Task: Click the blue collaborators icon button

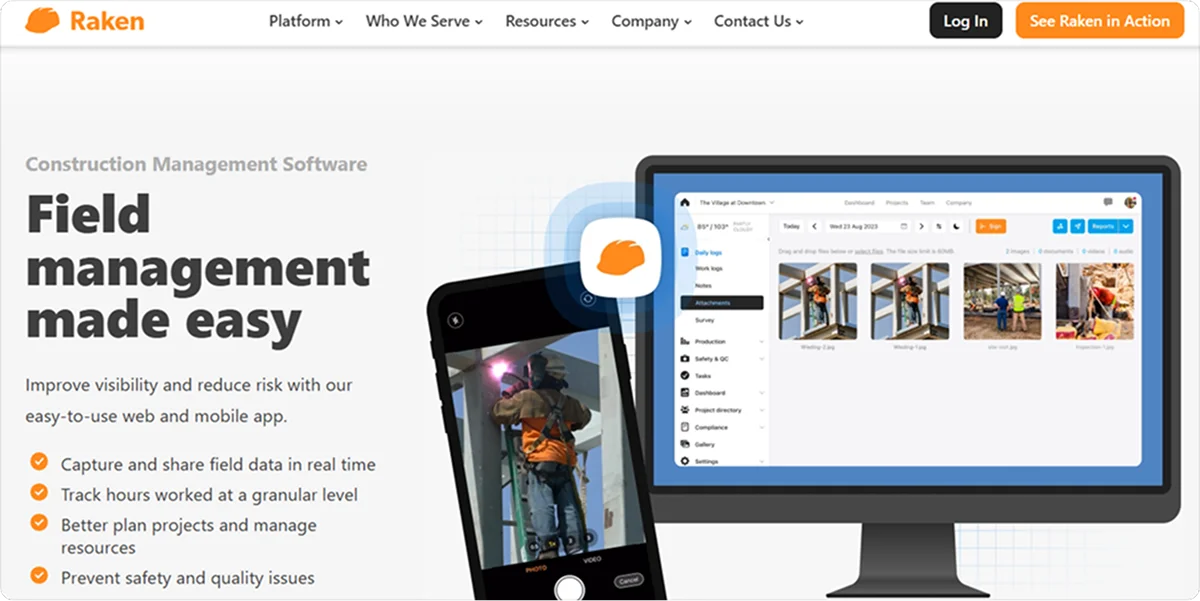Action: tap(1060, 226)
